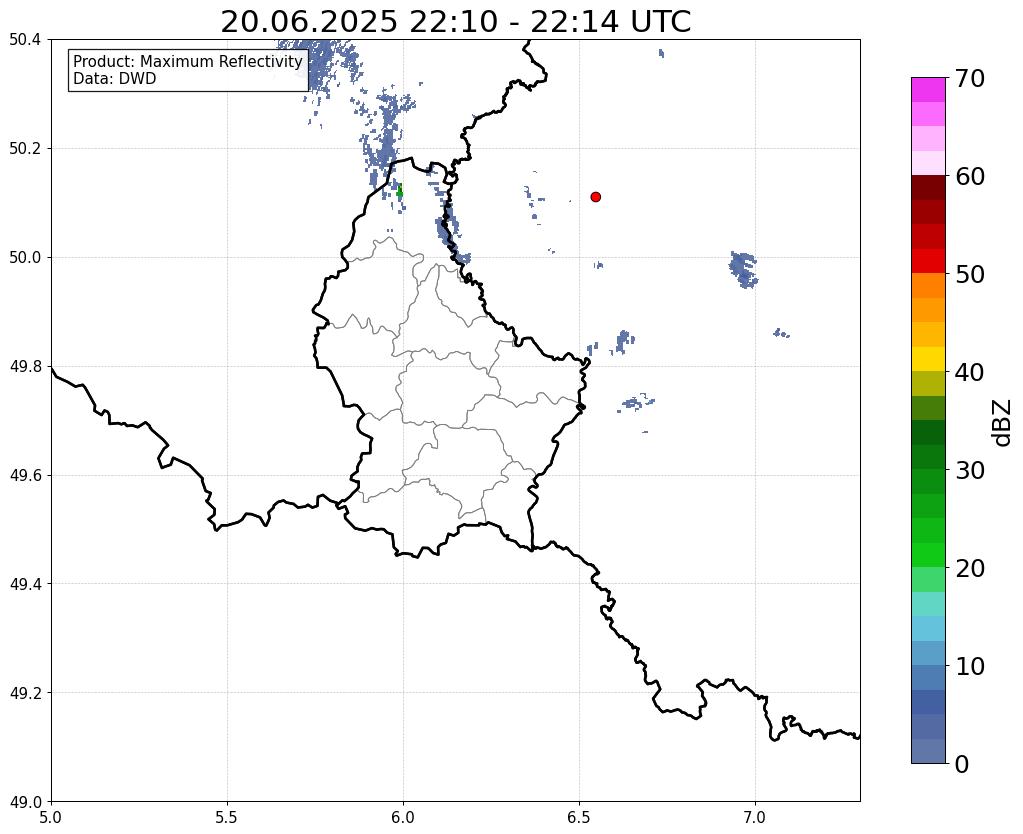Click latitude axis label 49.2
The width and height of the screenshot is (1023, 834).
[25, 693]
